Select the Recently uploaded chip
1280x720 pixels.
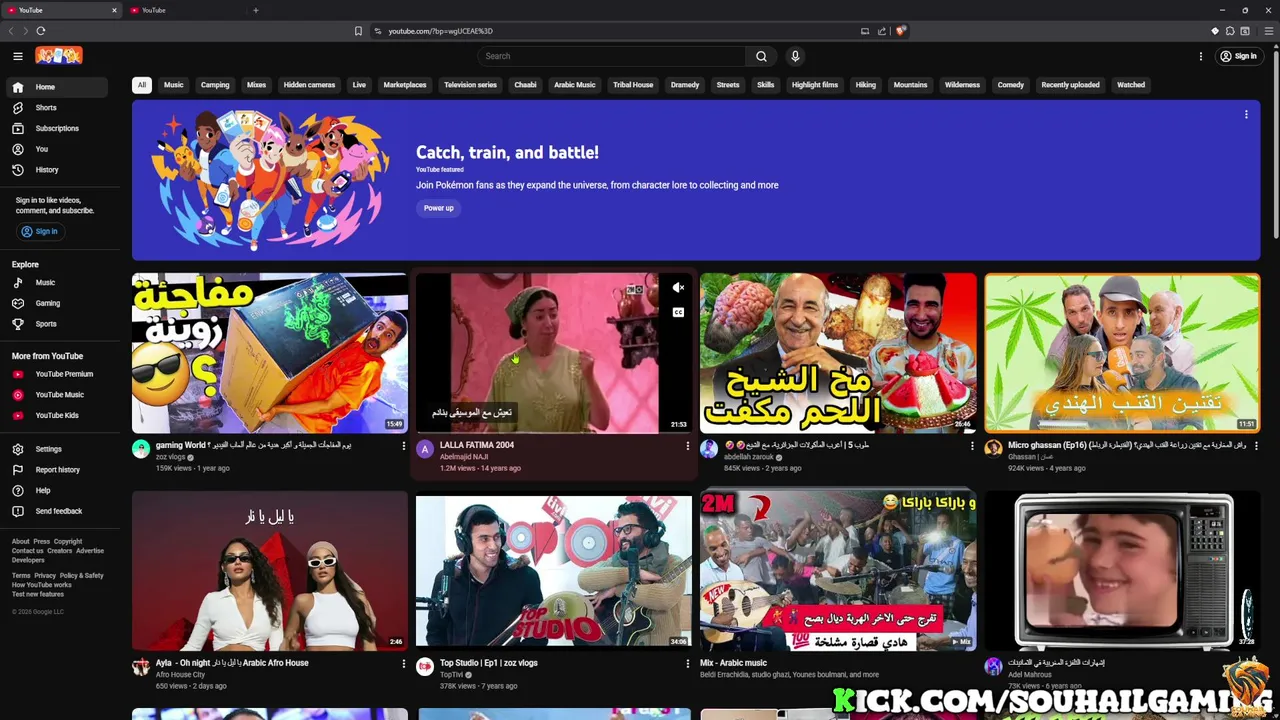[1070, 85]
